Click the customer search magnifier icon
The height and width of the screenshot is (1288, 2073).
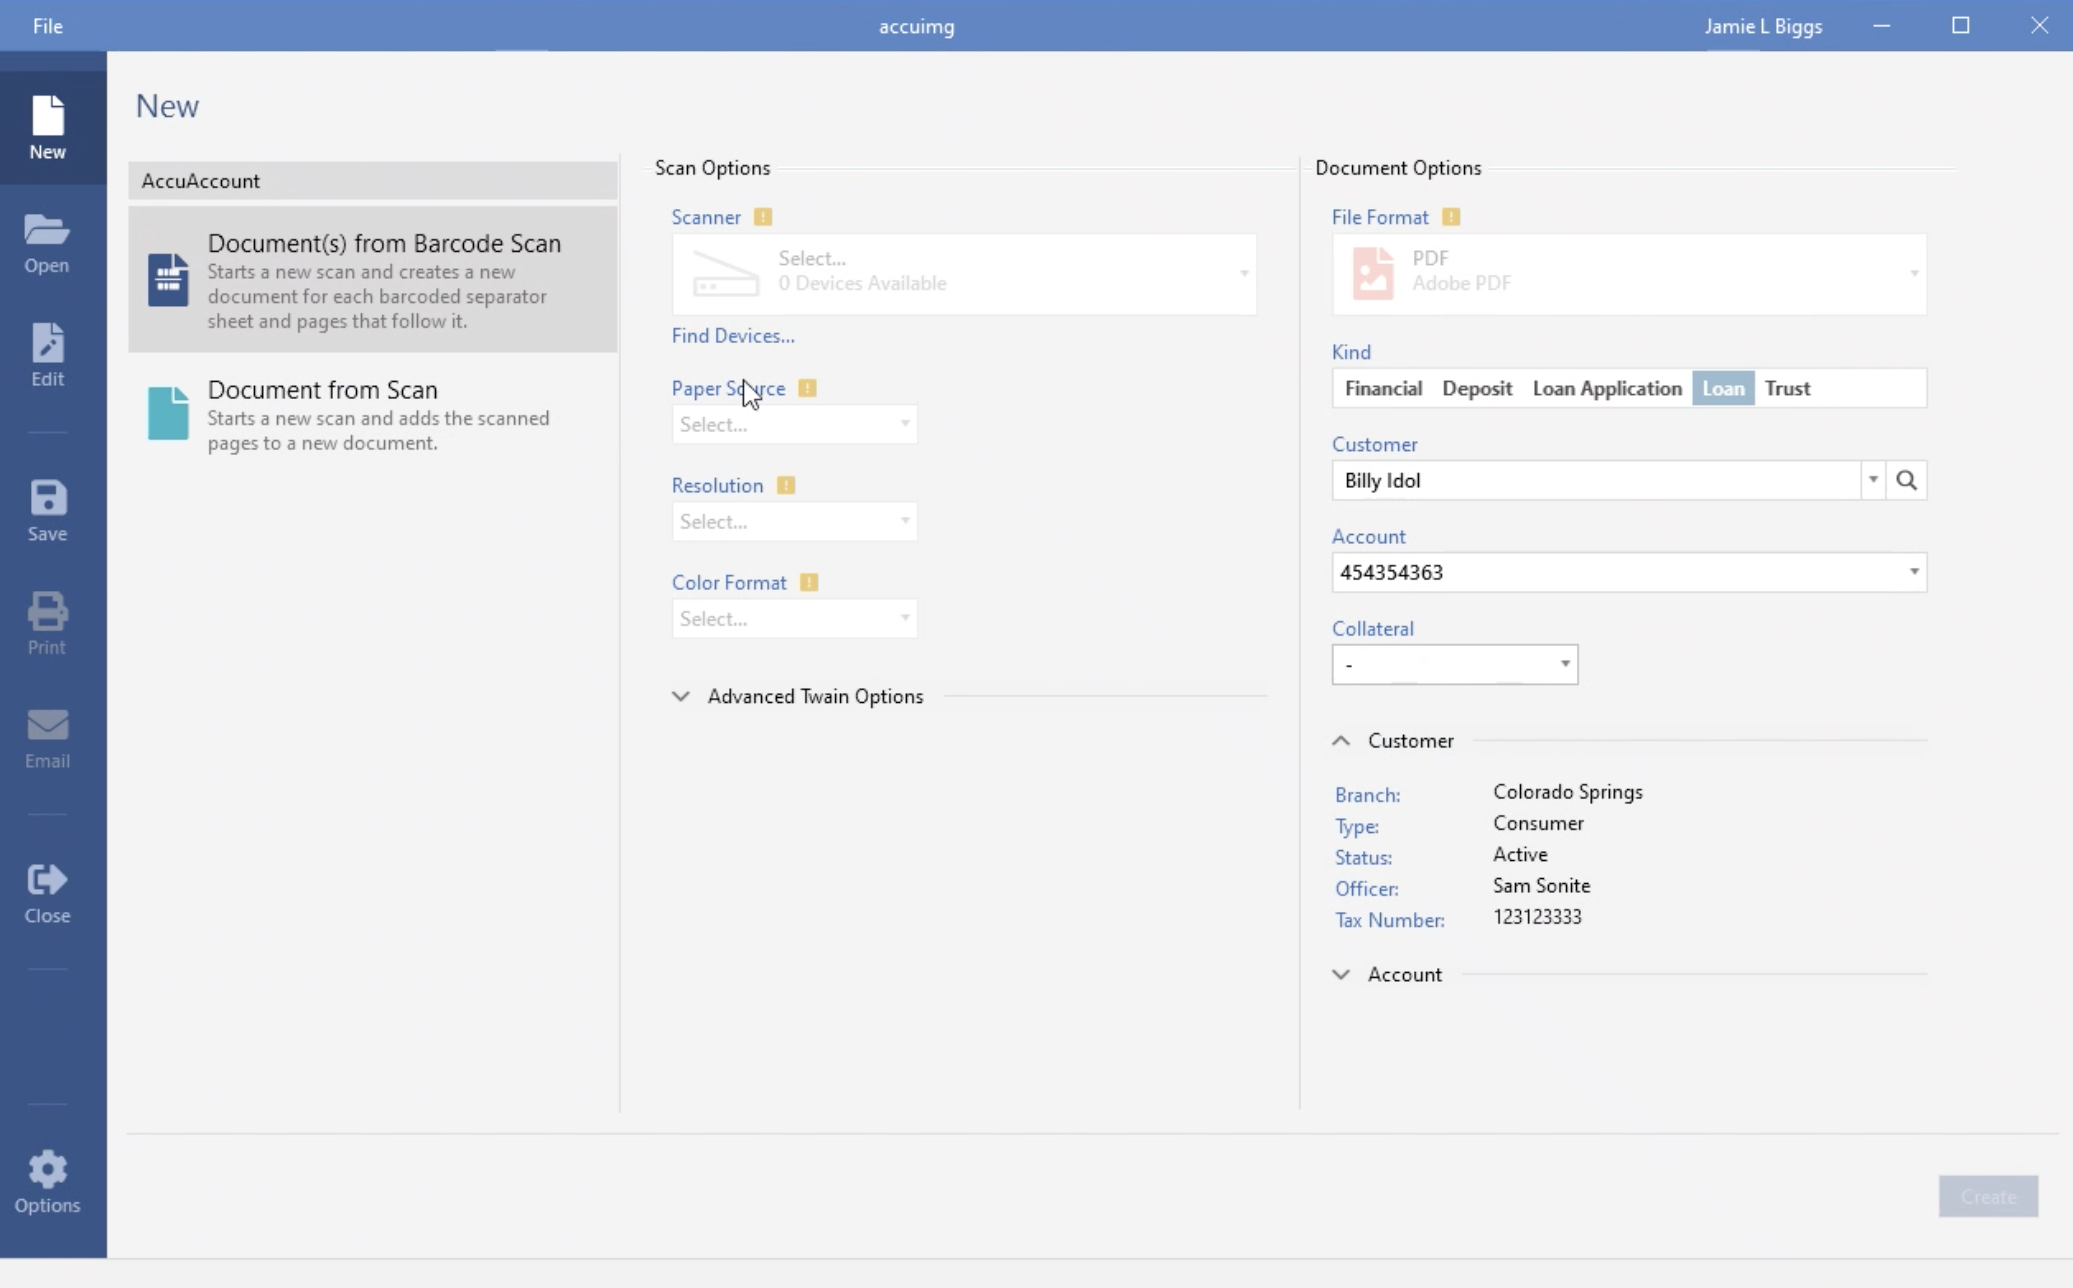pyautogui.click(x=1906, y=480)
